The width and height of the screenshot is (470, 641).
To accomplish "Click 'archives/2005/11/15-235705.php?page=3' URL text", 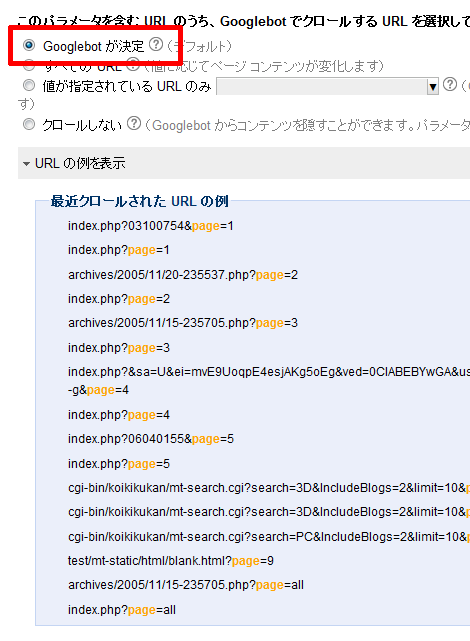I will point(183,323).
